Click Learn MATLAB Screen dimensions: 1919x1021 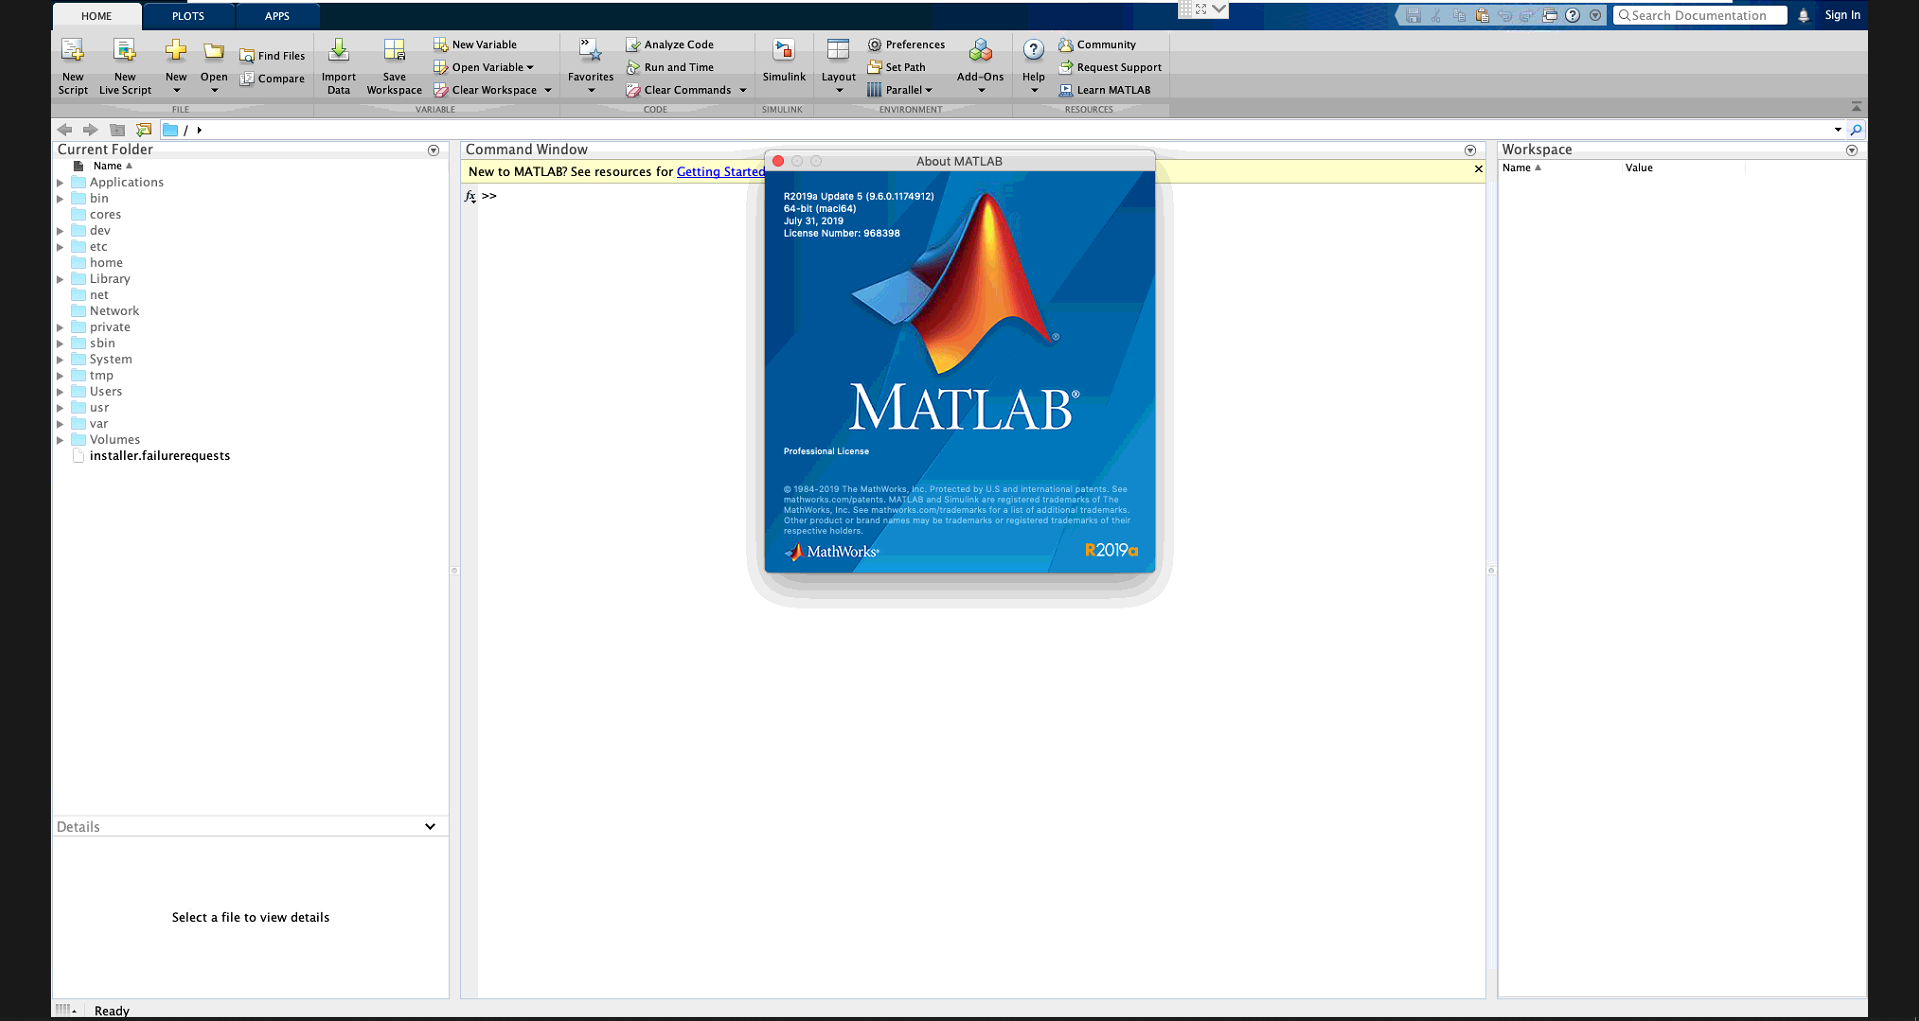tap(1105, 90)
